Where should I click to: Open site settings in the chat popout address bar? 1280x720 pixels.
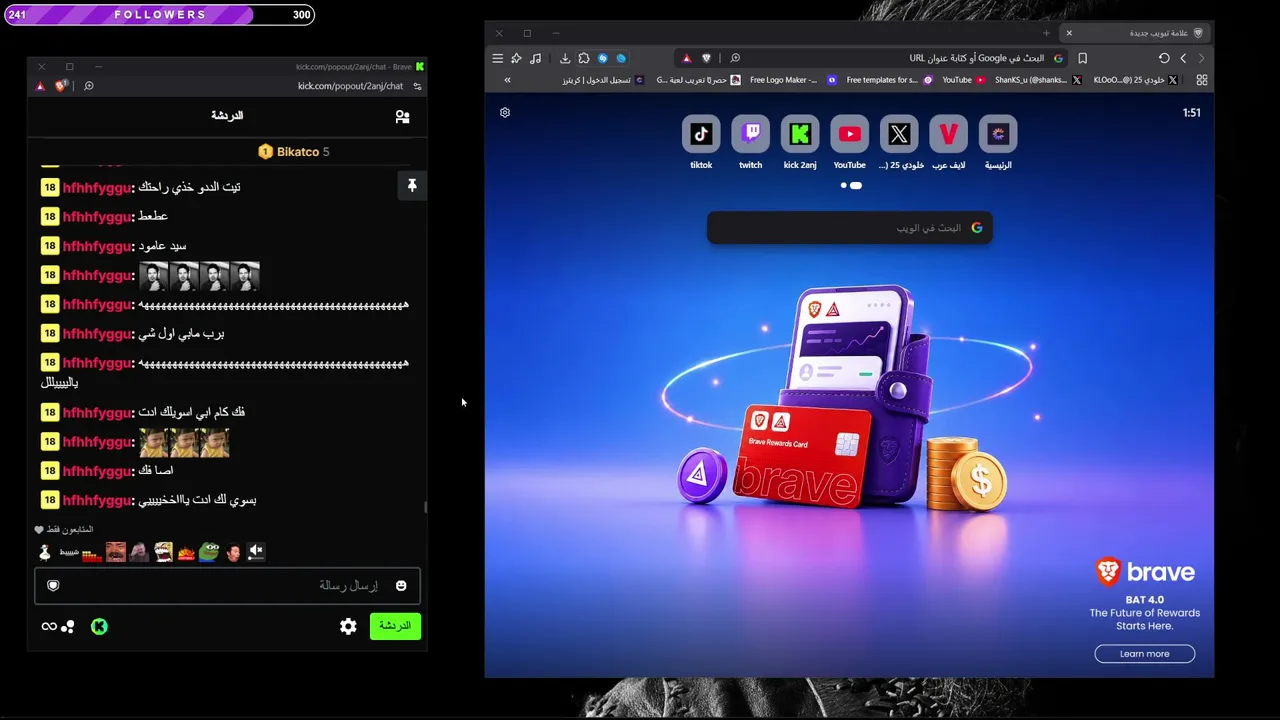tap(417, 86)
